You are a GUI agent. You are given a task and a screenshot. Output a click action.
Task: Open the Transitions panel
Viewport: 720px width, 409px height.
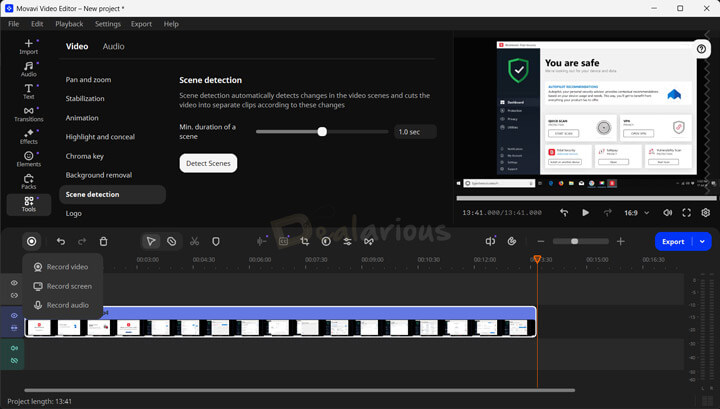coord(28,115)
